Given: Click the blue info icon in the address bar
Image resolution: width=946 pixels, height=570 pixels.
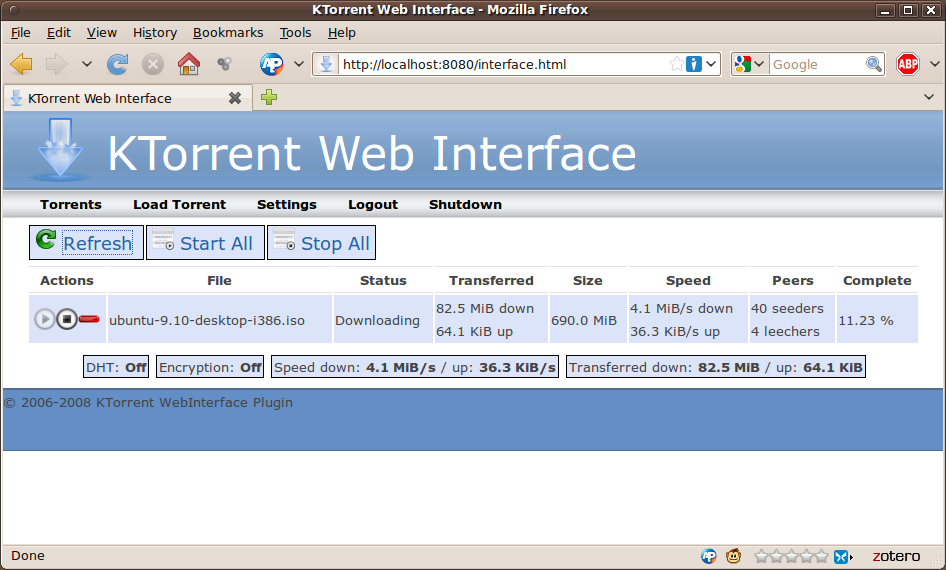Looking at the screenshot, I should (x=694, y=64).
